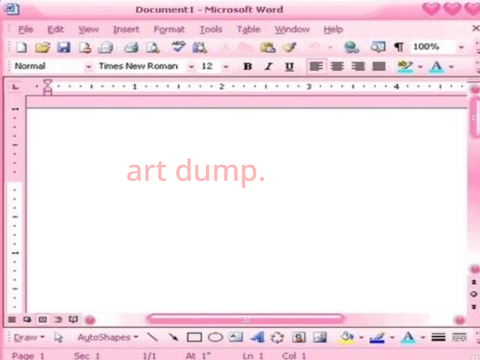Click the Print icon in the toolbar

tap(131, 47)
